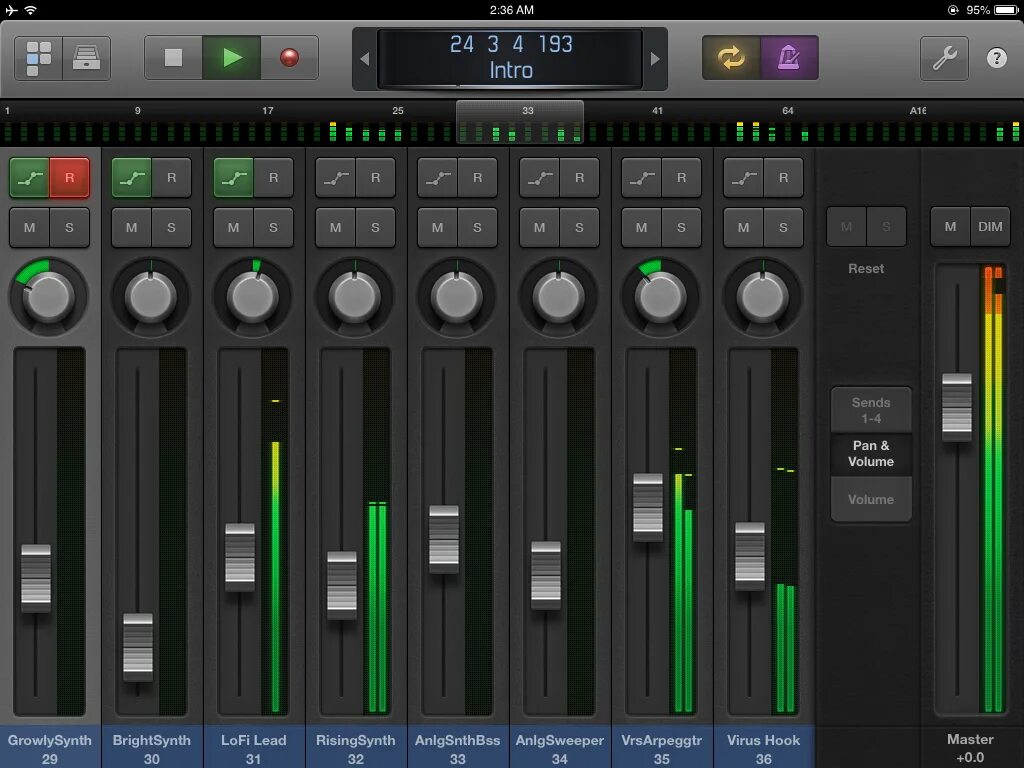Click the red record button
This screenshot has width=1024, height=768.
pyautogui.click(x=289, y=58)
